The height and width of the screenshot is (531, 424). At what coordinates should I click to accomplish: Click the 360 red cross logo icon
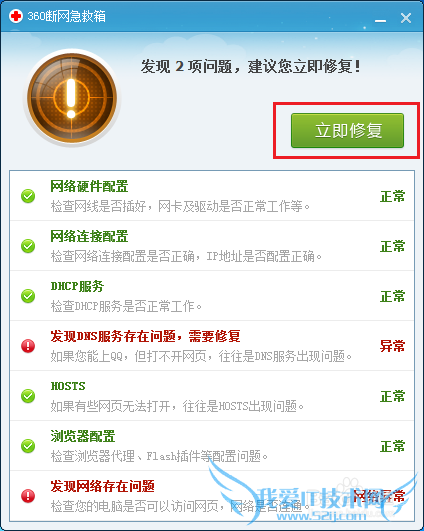point(16,16)
